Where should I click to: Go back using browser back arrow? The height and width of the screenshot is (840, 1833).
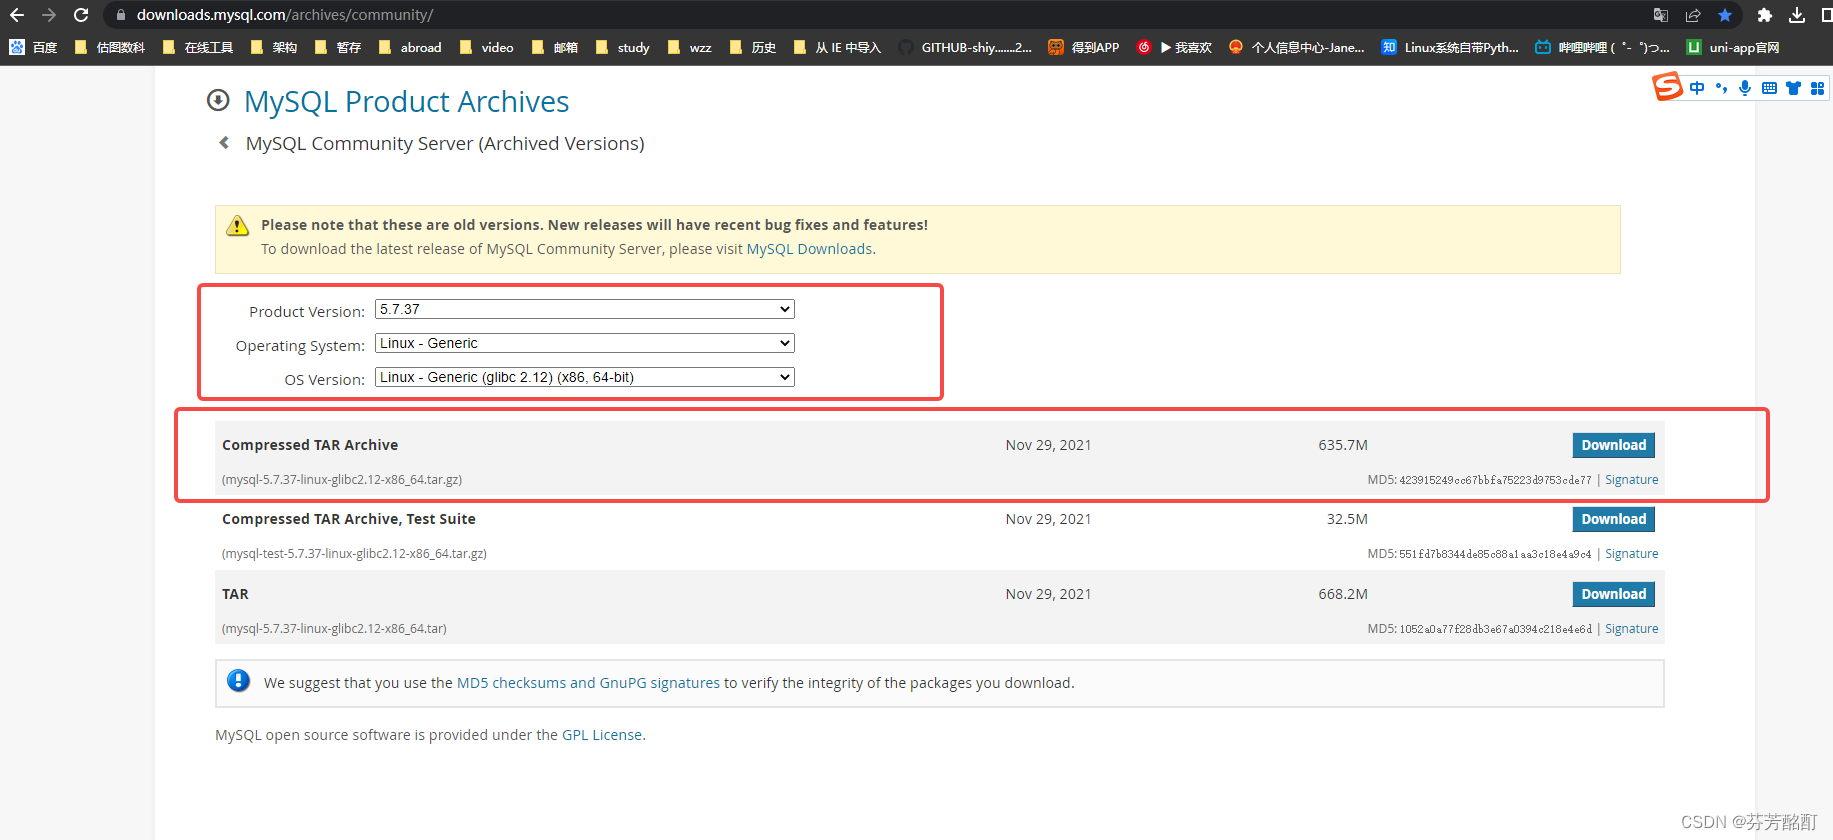pos(17,15)
